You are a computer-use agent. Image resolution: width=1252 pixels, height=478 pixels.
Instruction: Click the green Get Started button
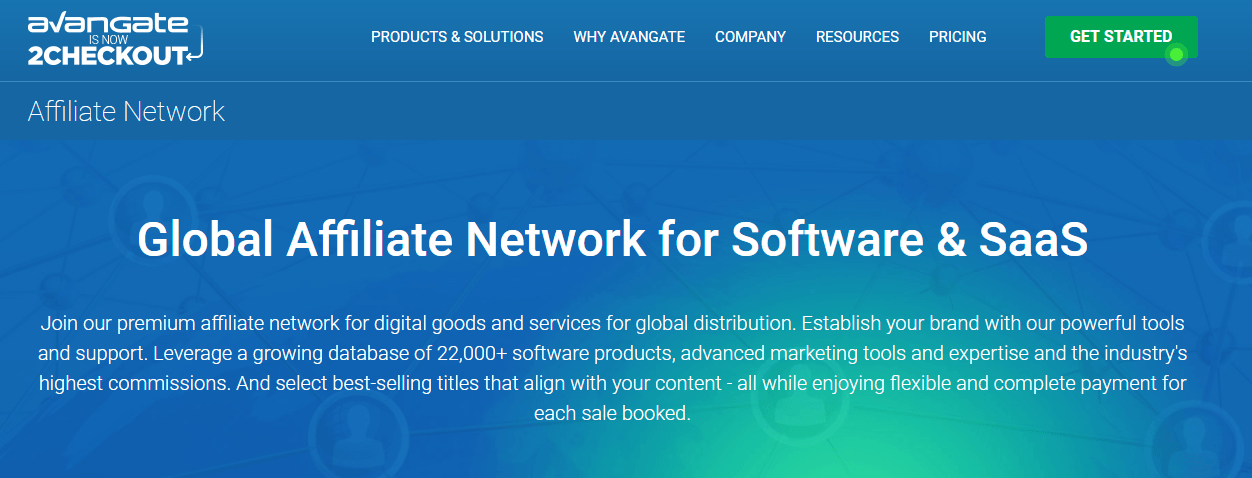click(x=1121, y=37)
